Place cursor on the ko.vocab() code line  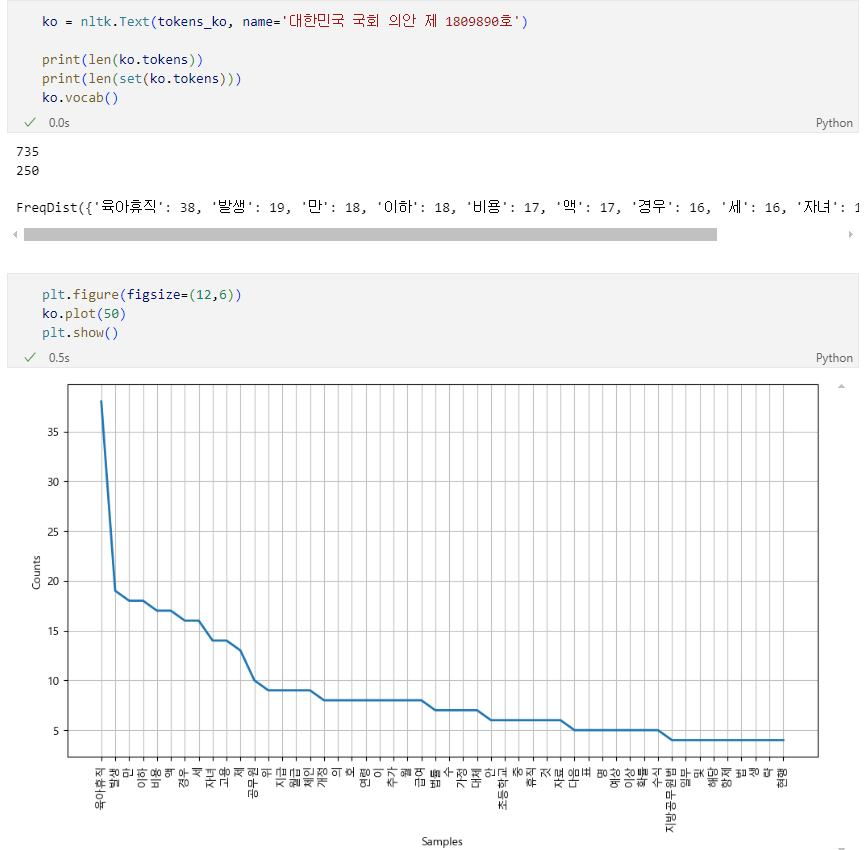(x=80, y=98)
